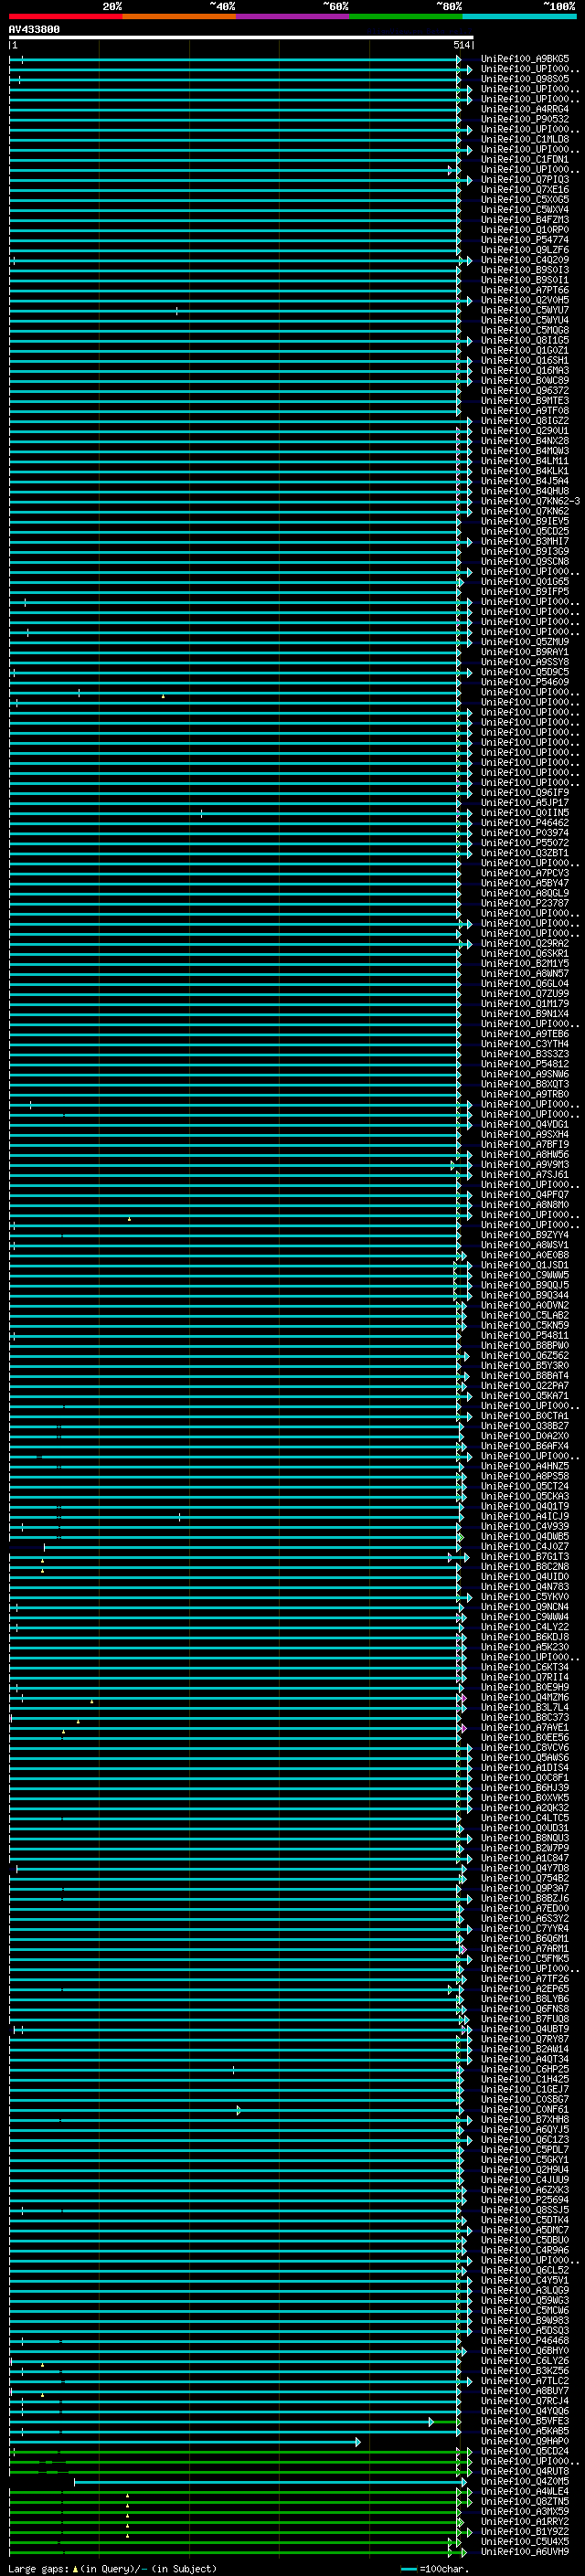
Task: Open the hit UniRef100_A4RRG4
Action: [525, 109]
